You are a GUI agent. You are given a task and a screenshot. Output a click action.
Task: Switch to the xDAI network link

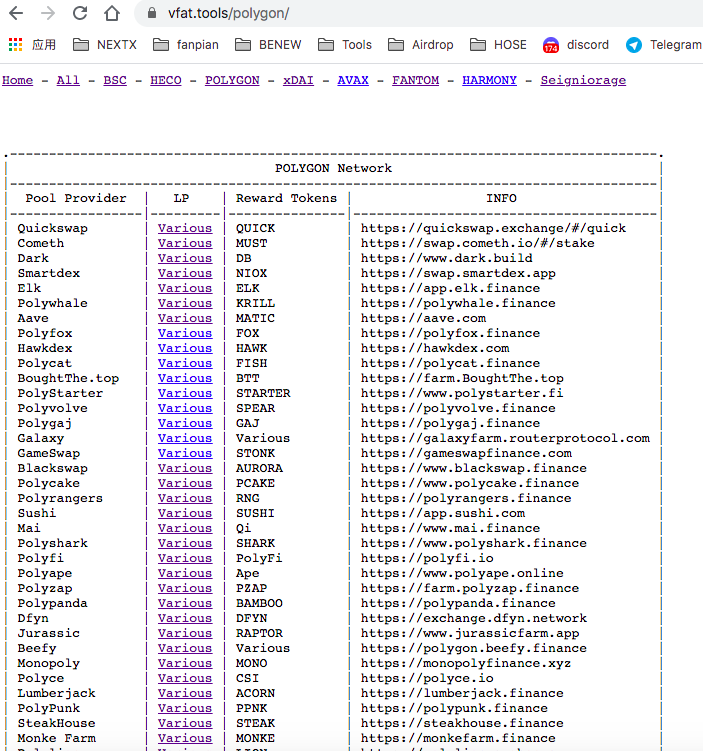coord(298,80)
